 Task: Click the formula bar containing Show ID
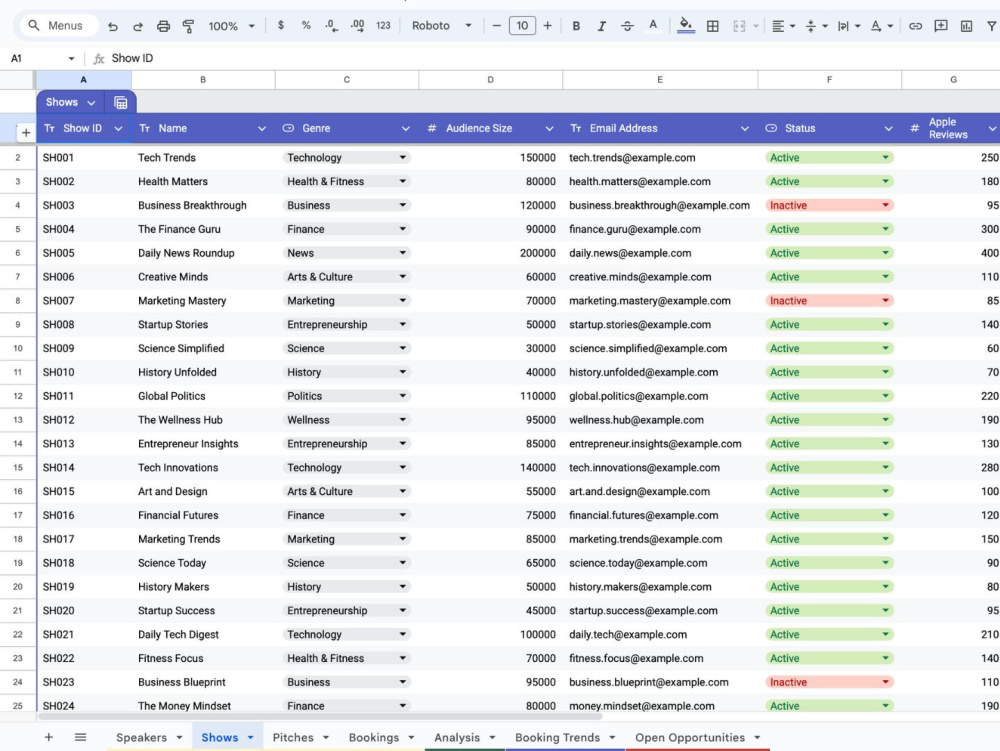(548, 58)
